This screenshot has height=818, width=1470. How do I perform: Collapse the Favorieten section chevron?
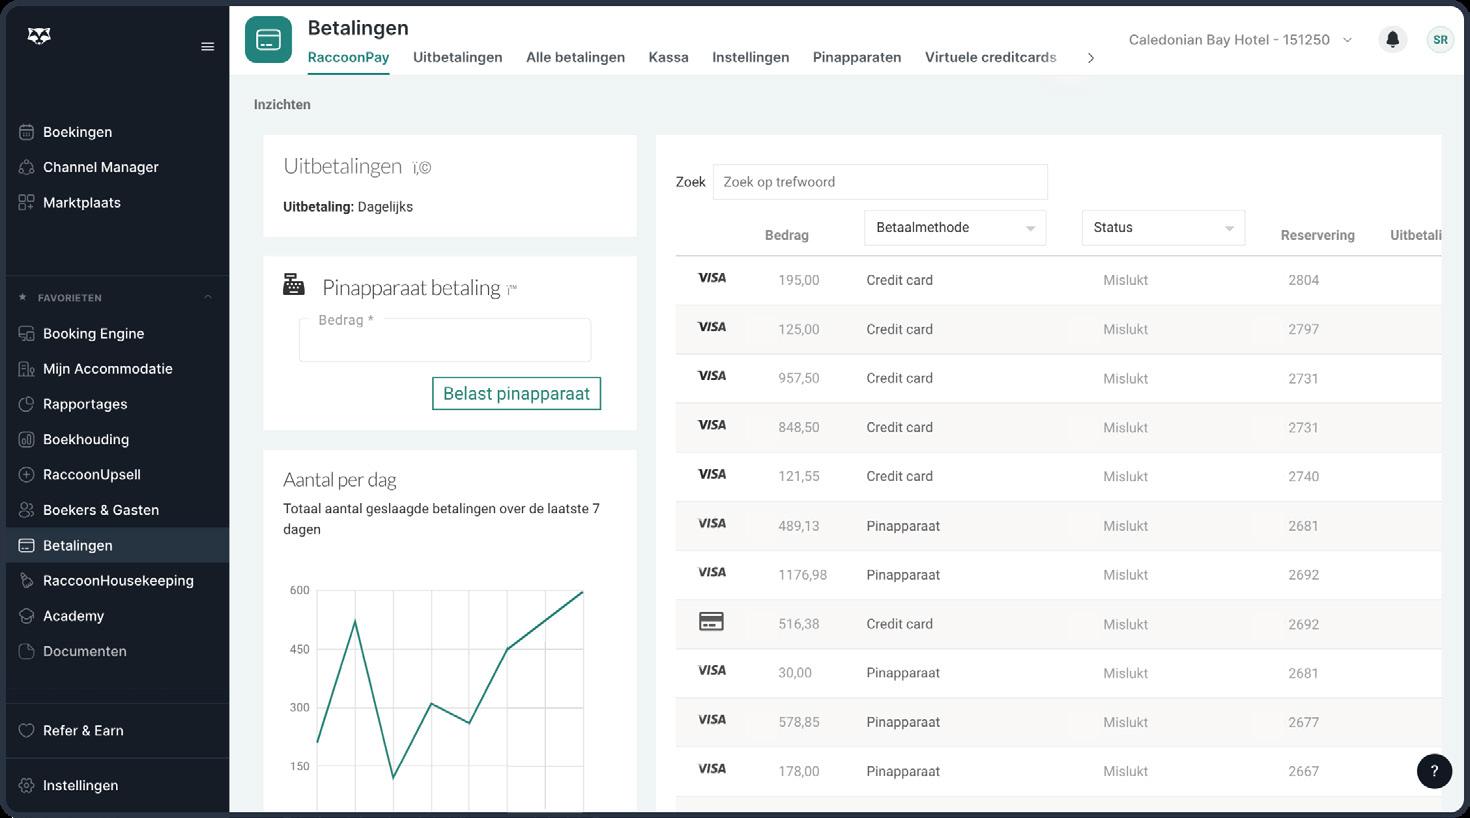(208, 297)
